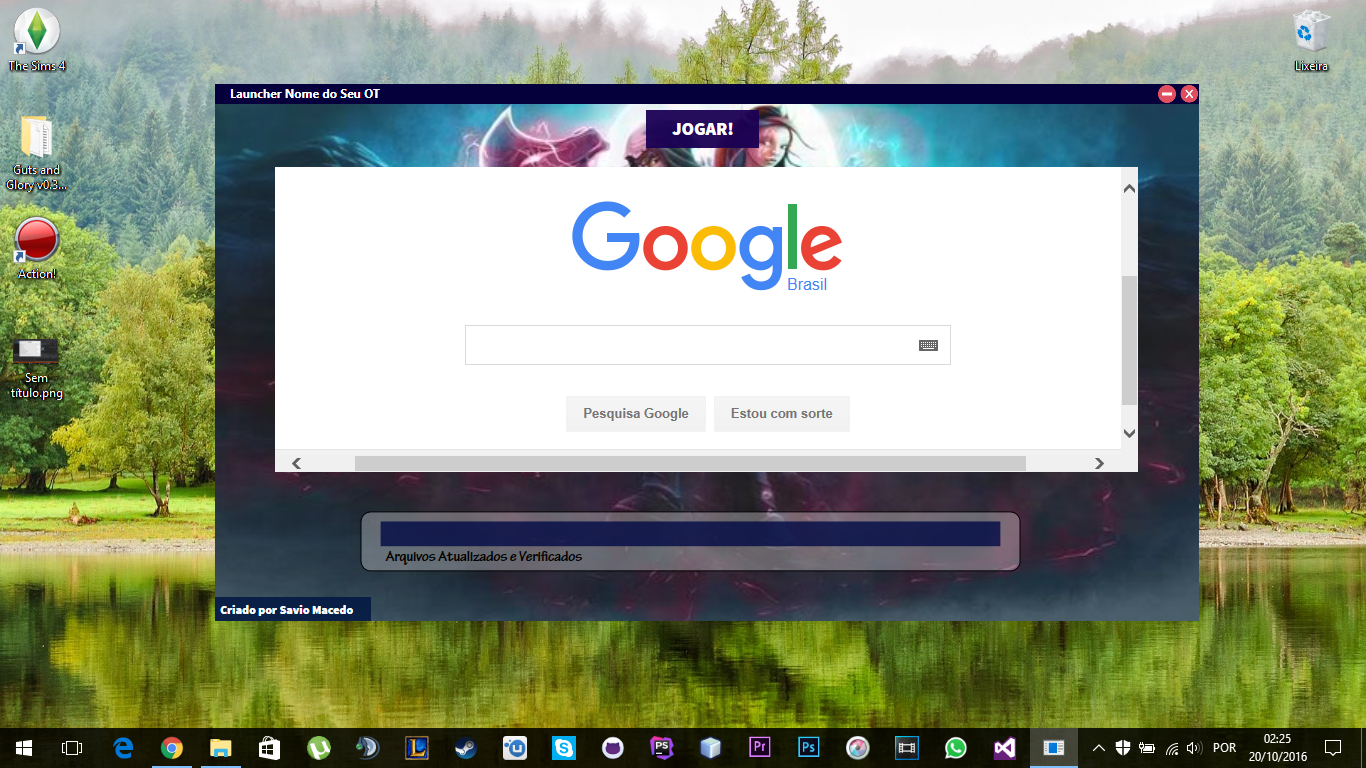Open WhatsApp from the taskbar
1366x768 pixels.
[x=956, y=747]
